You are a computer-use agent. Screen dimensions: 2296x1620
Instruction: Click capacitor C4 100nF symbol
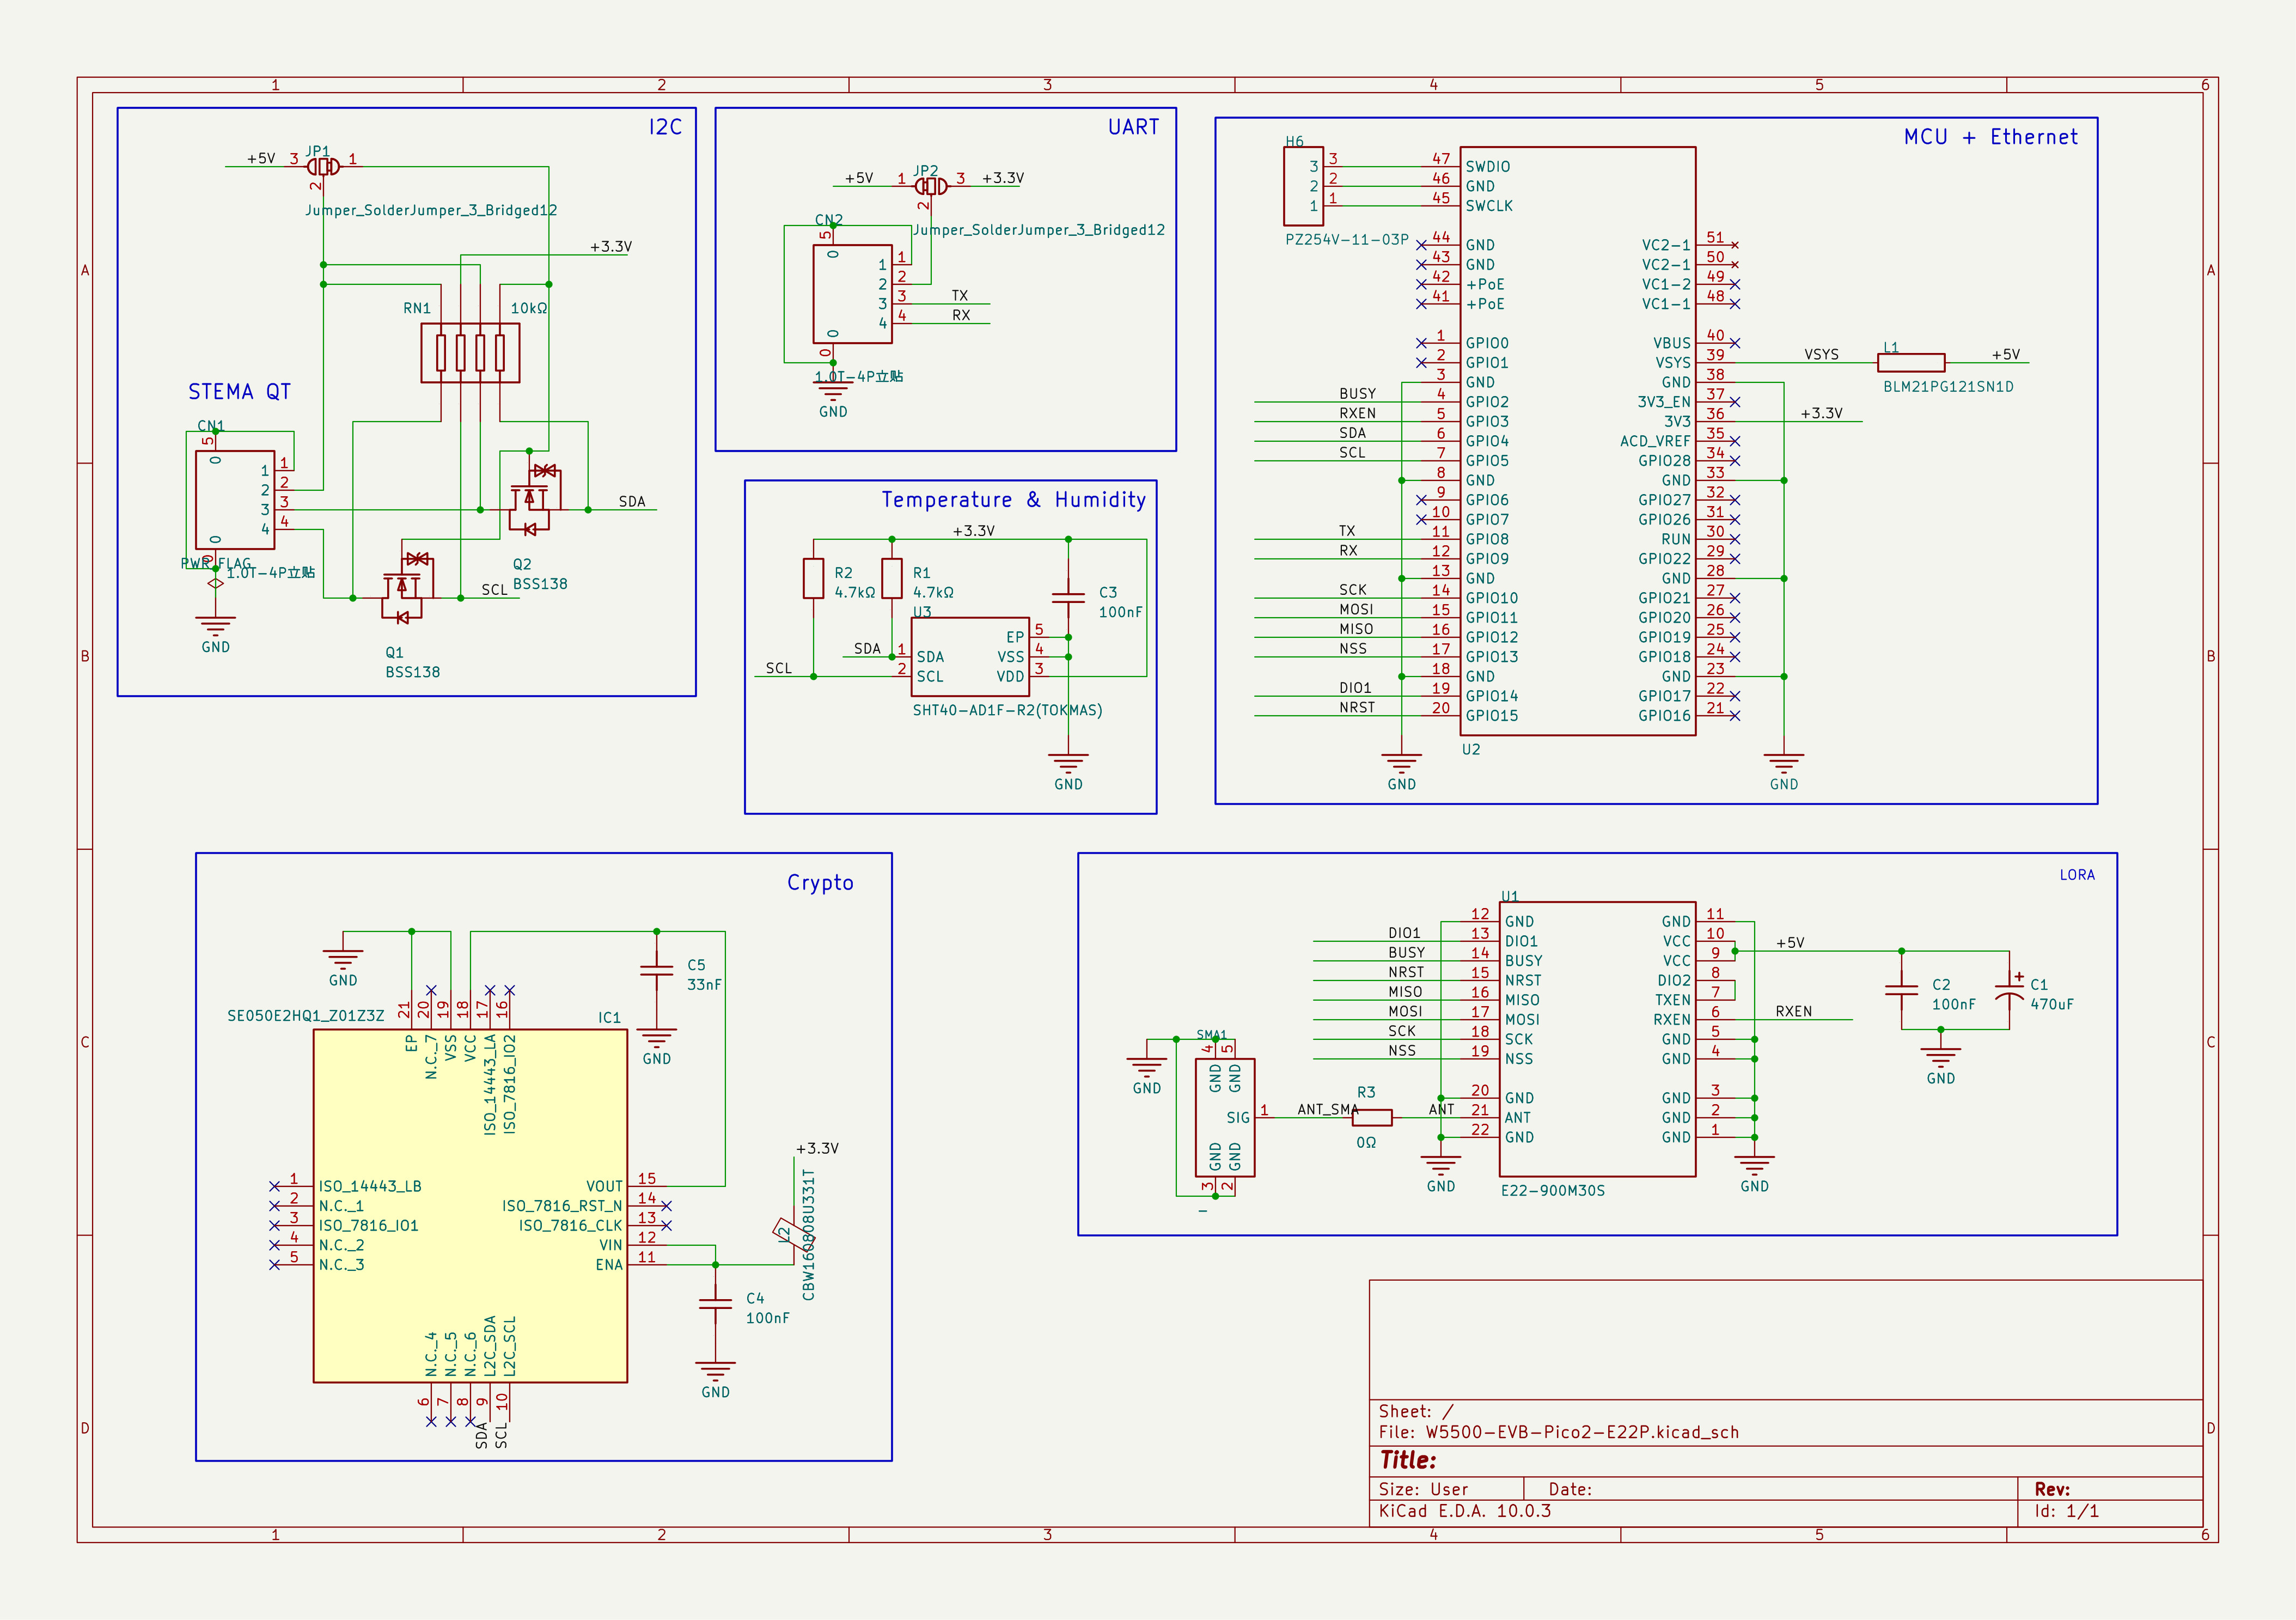pyautogui.click(x=715, y=1303)
